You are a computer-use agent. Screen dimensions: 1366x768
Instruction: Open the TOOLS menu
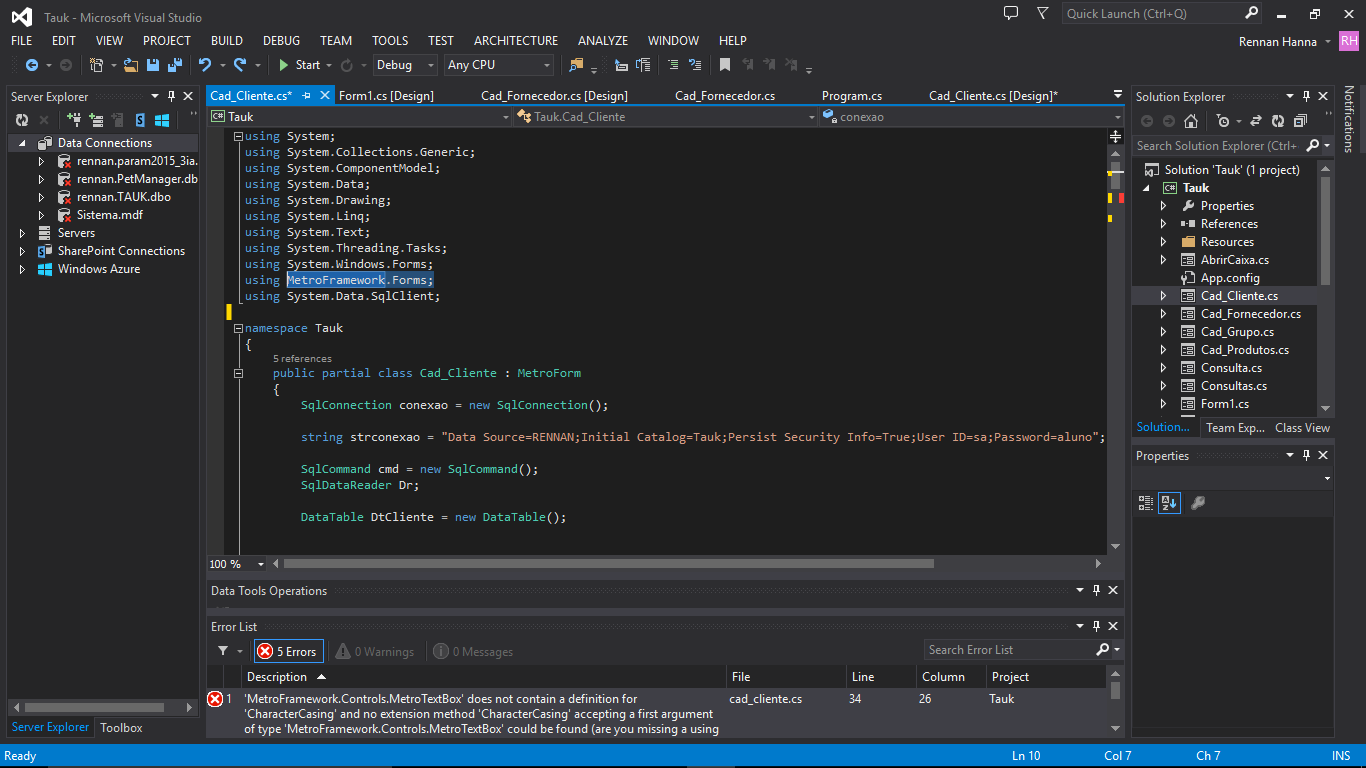pyautogui.click(x=390, y=41)
